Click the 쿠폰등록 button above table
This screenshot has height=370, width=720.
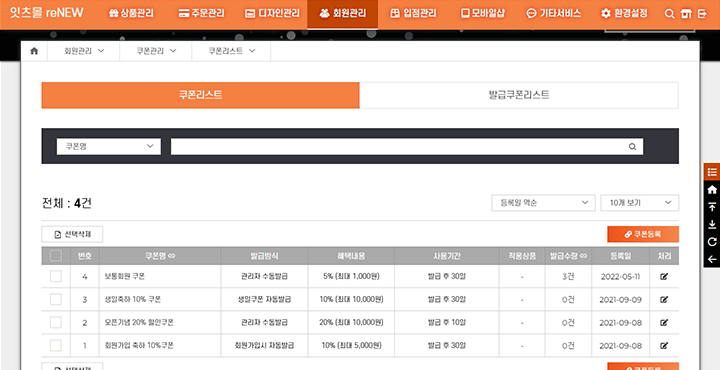643,235
